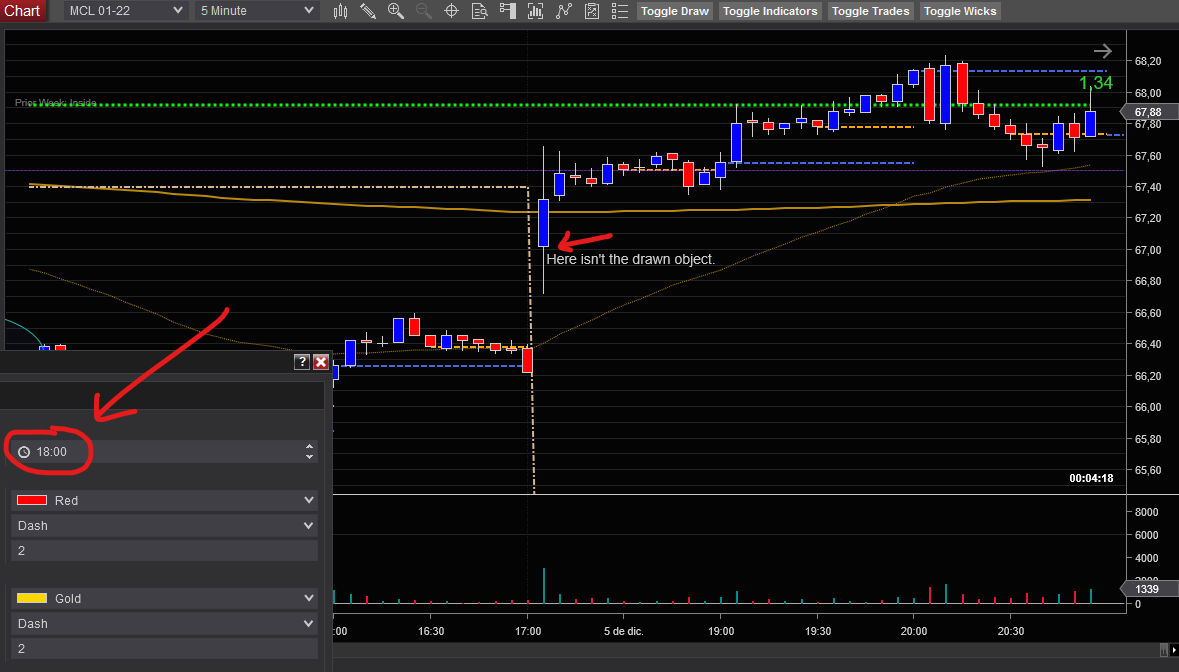Open the strategies line-node icon

(564, 11)
